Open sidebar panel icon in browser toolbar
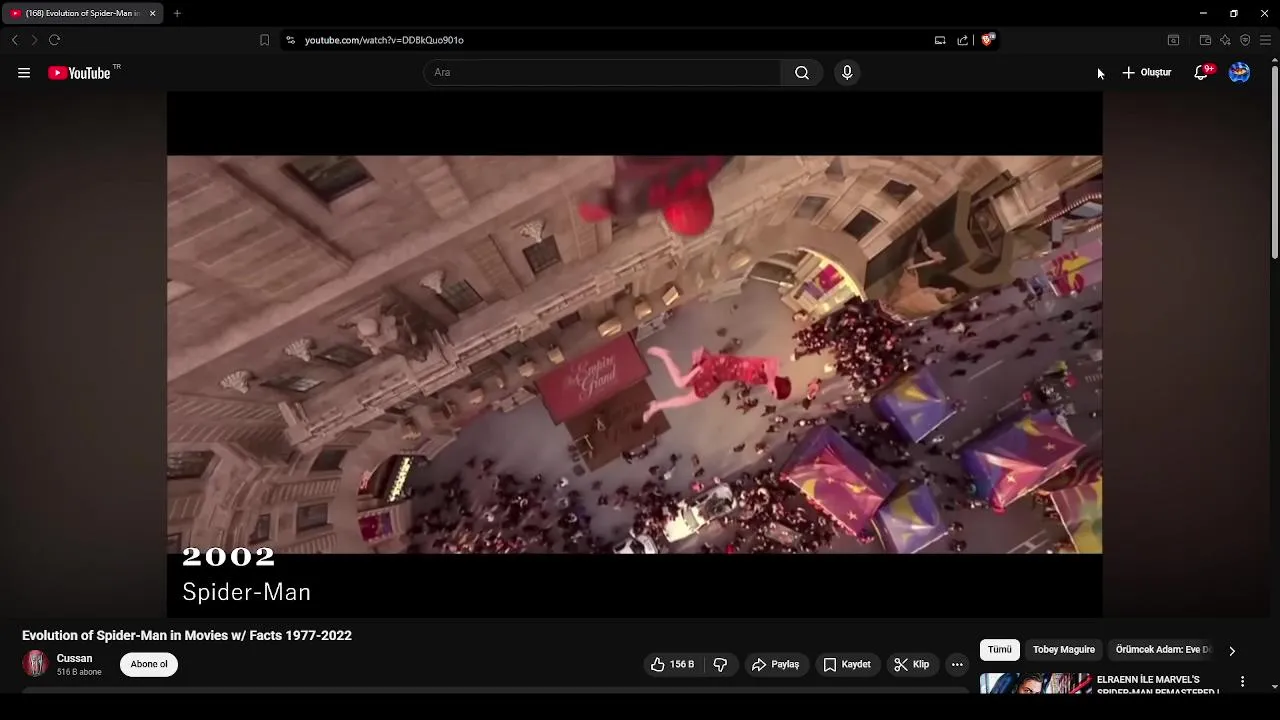 pos(1173,40)
